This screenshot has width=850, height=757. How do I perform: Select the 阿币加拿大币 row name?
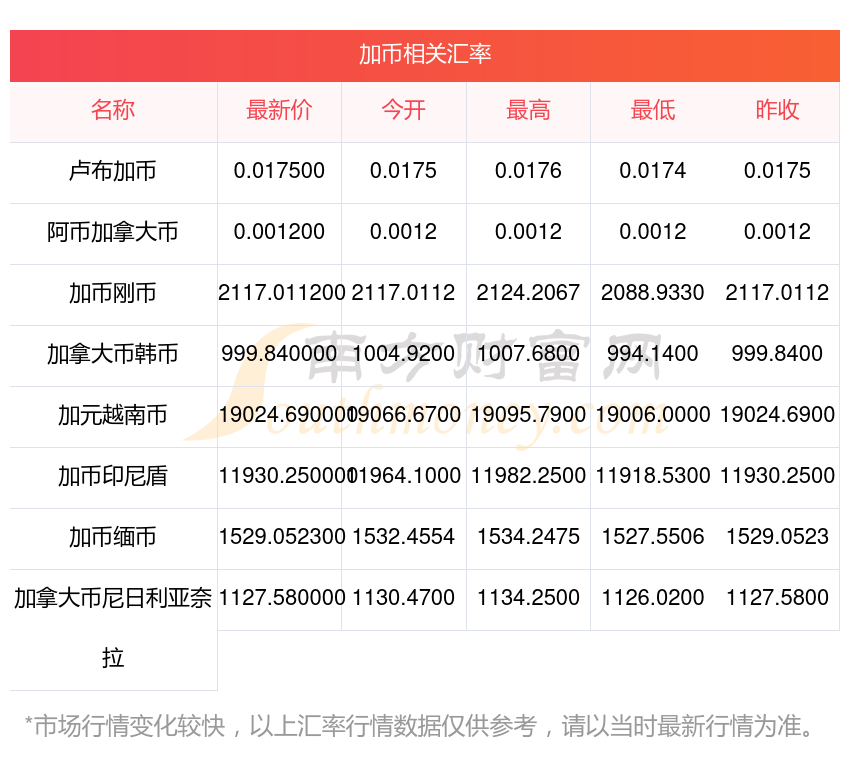(113, 232)
